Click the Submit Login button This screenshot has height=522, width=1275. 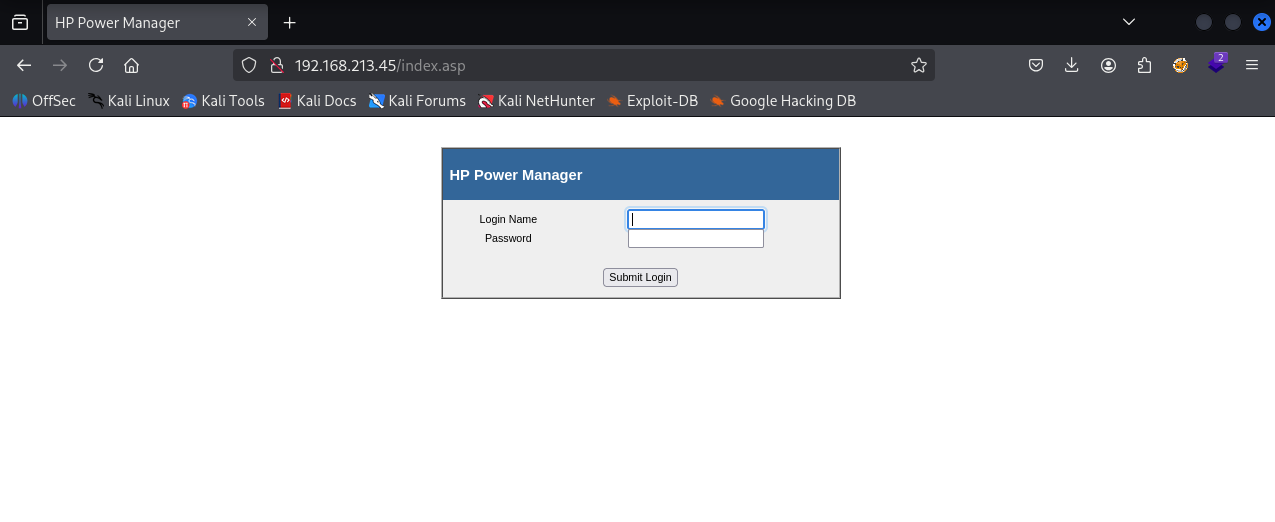(640, 277)
